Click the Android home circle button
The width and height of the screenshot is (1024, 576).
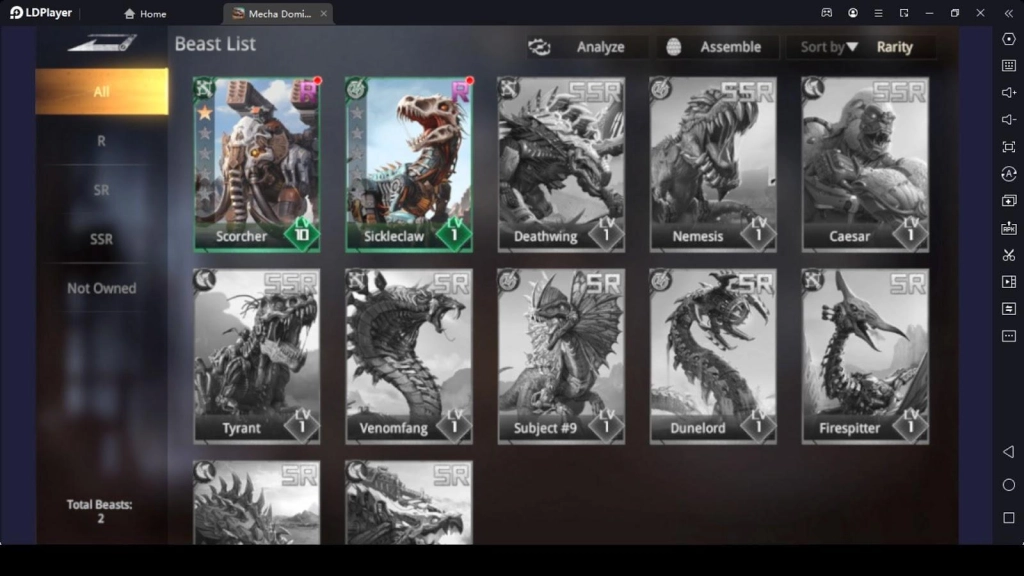pyautogui.click(x=1009, y=485)
